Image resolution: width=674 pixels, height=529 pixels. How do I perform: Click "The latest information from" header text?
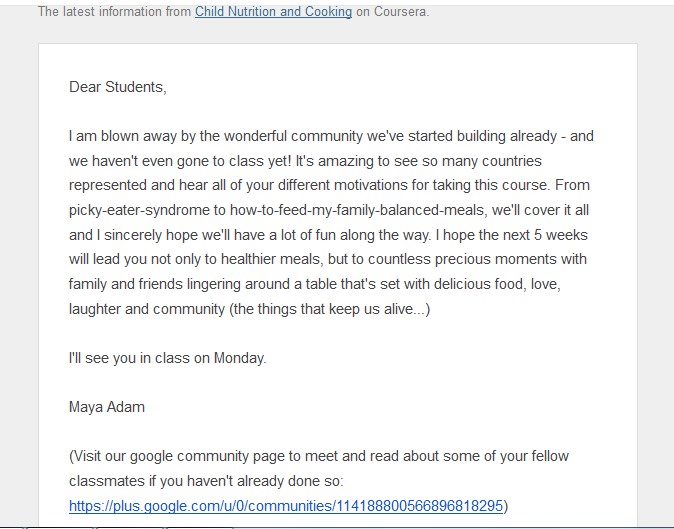click(114, 12)
